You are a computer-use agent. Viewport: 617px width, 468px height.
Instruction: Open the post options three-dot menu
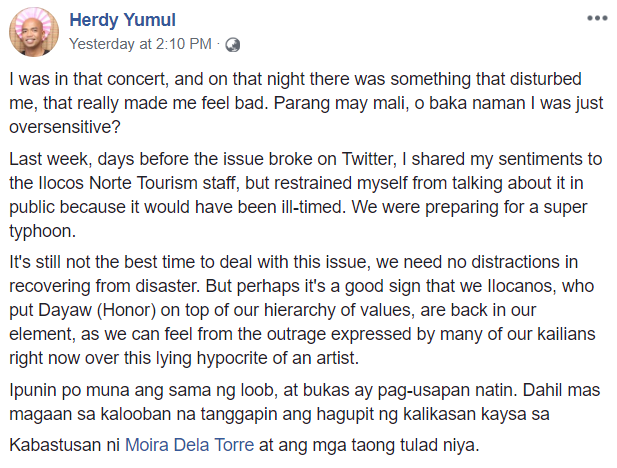(597, 18)
